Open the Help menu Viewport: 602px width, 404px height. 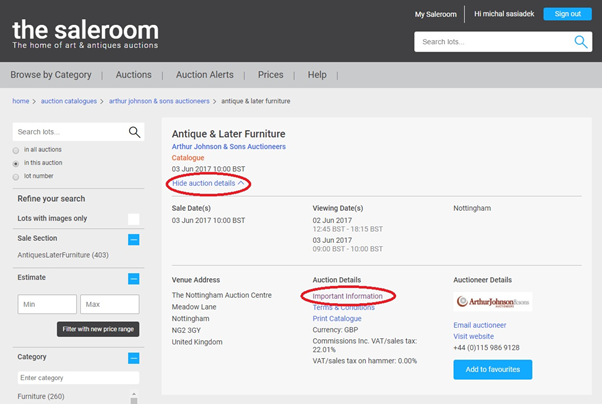point(317,75)
